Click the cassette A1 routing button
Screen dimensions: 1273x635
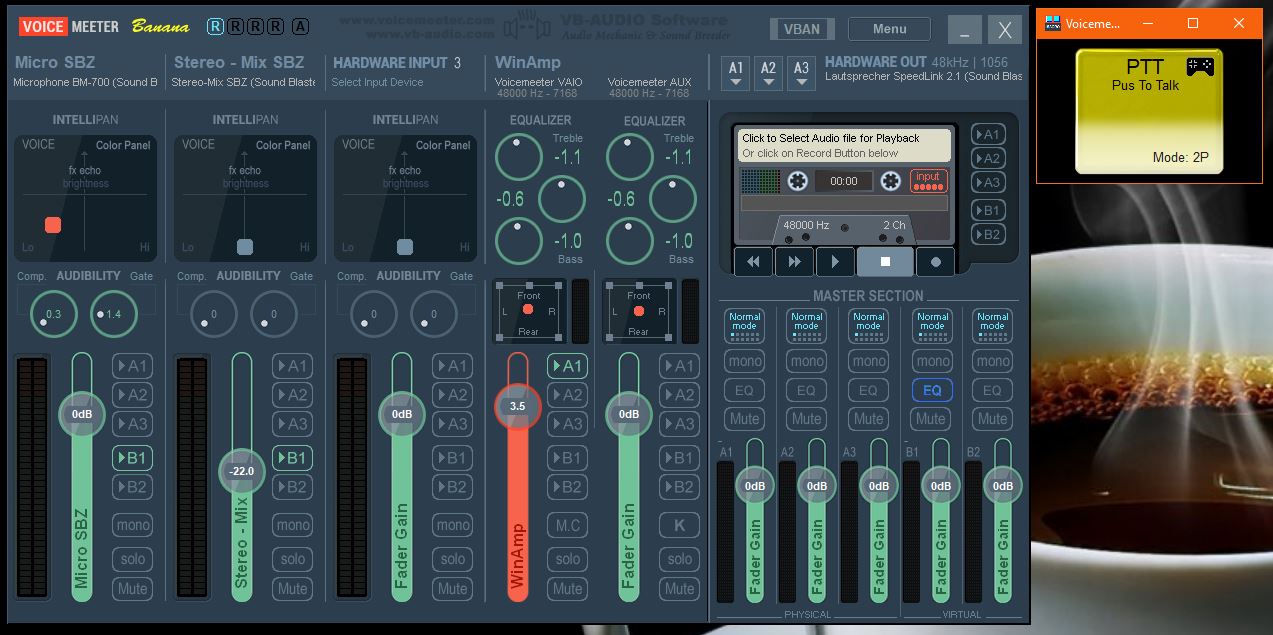[x=988, y=135]
